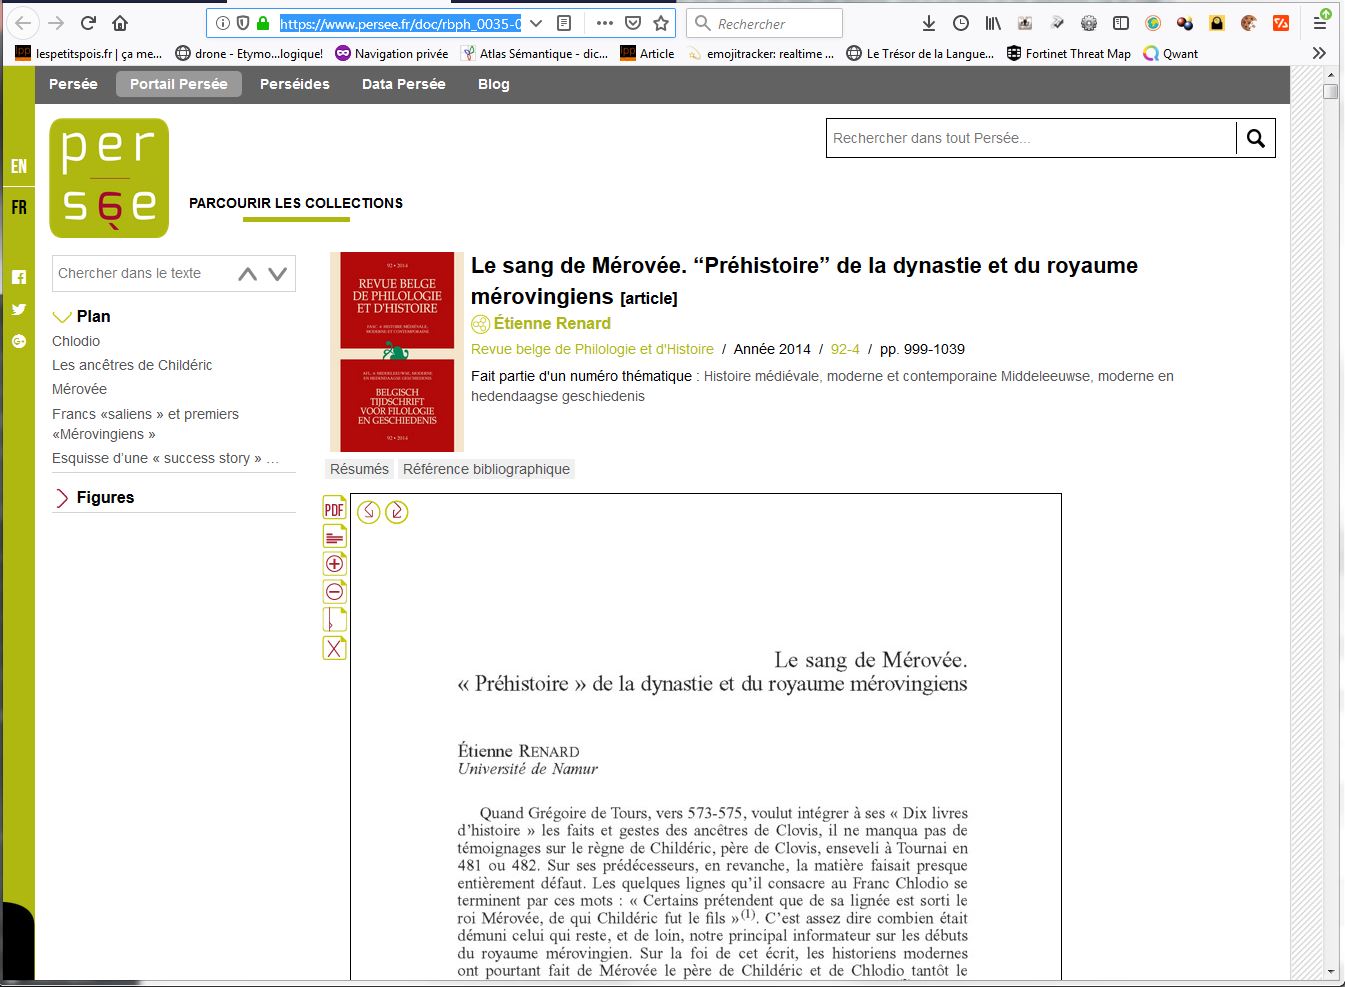Open the Pers éides menu item

(x=294, y=84)
